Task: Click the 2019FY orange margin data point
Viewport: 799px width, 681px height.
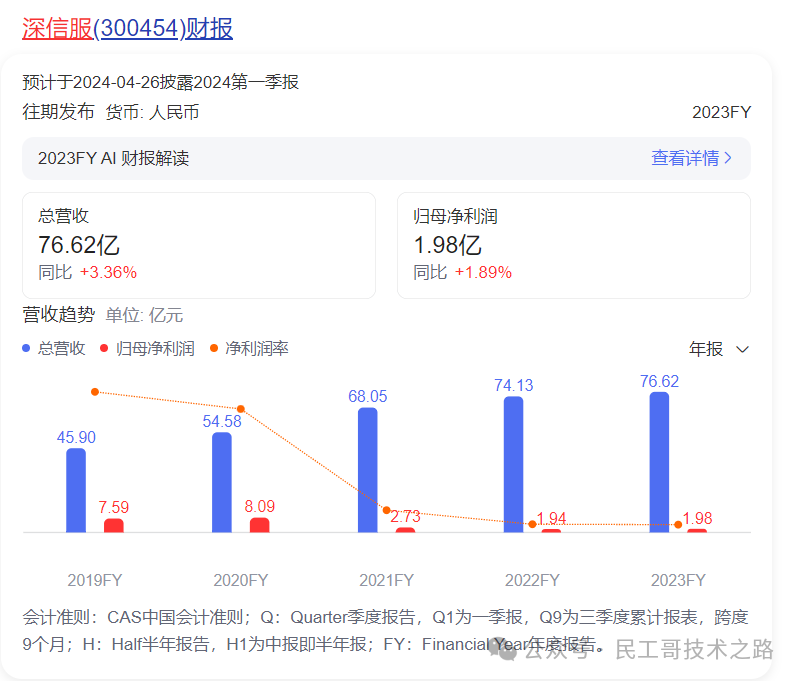Action: [95, 392]
